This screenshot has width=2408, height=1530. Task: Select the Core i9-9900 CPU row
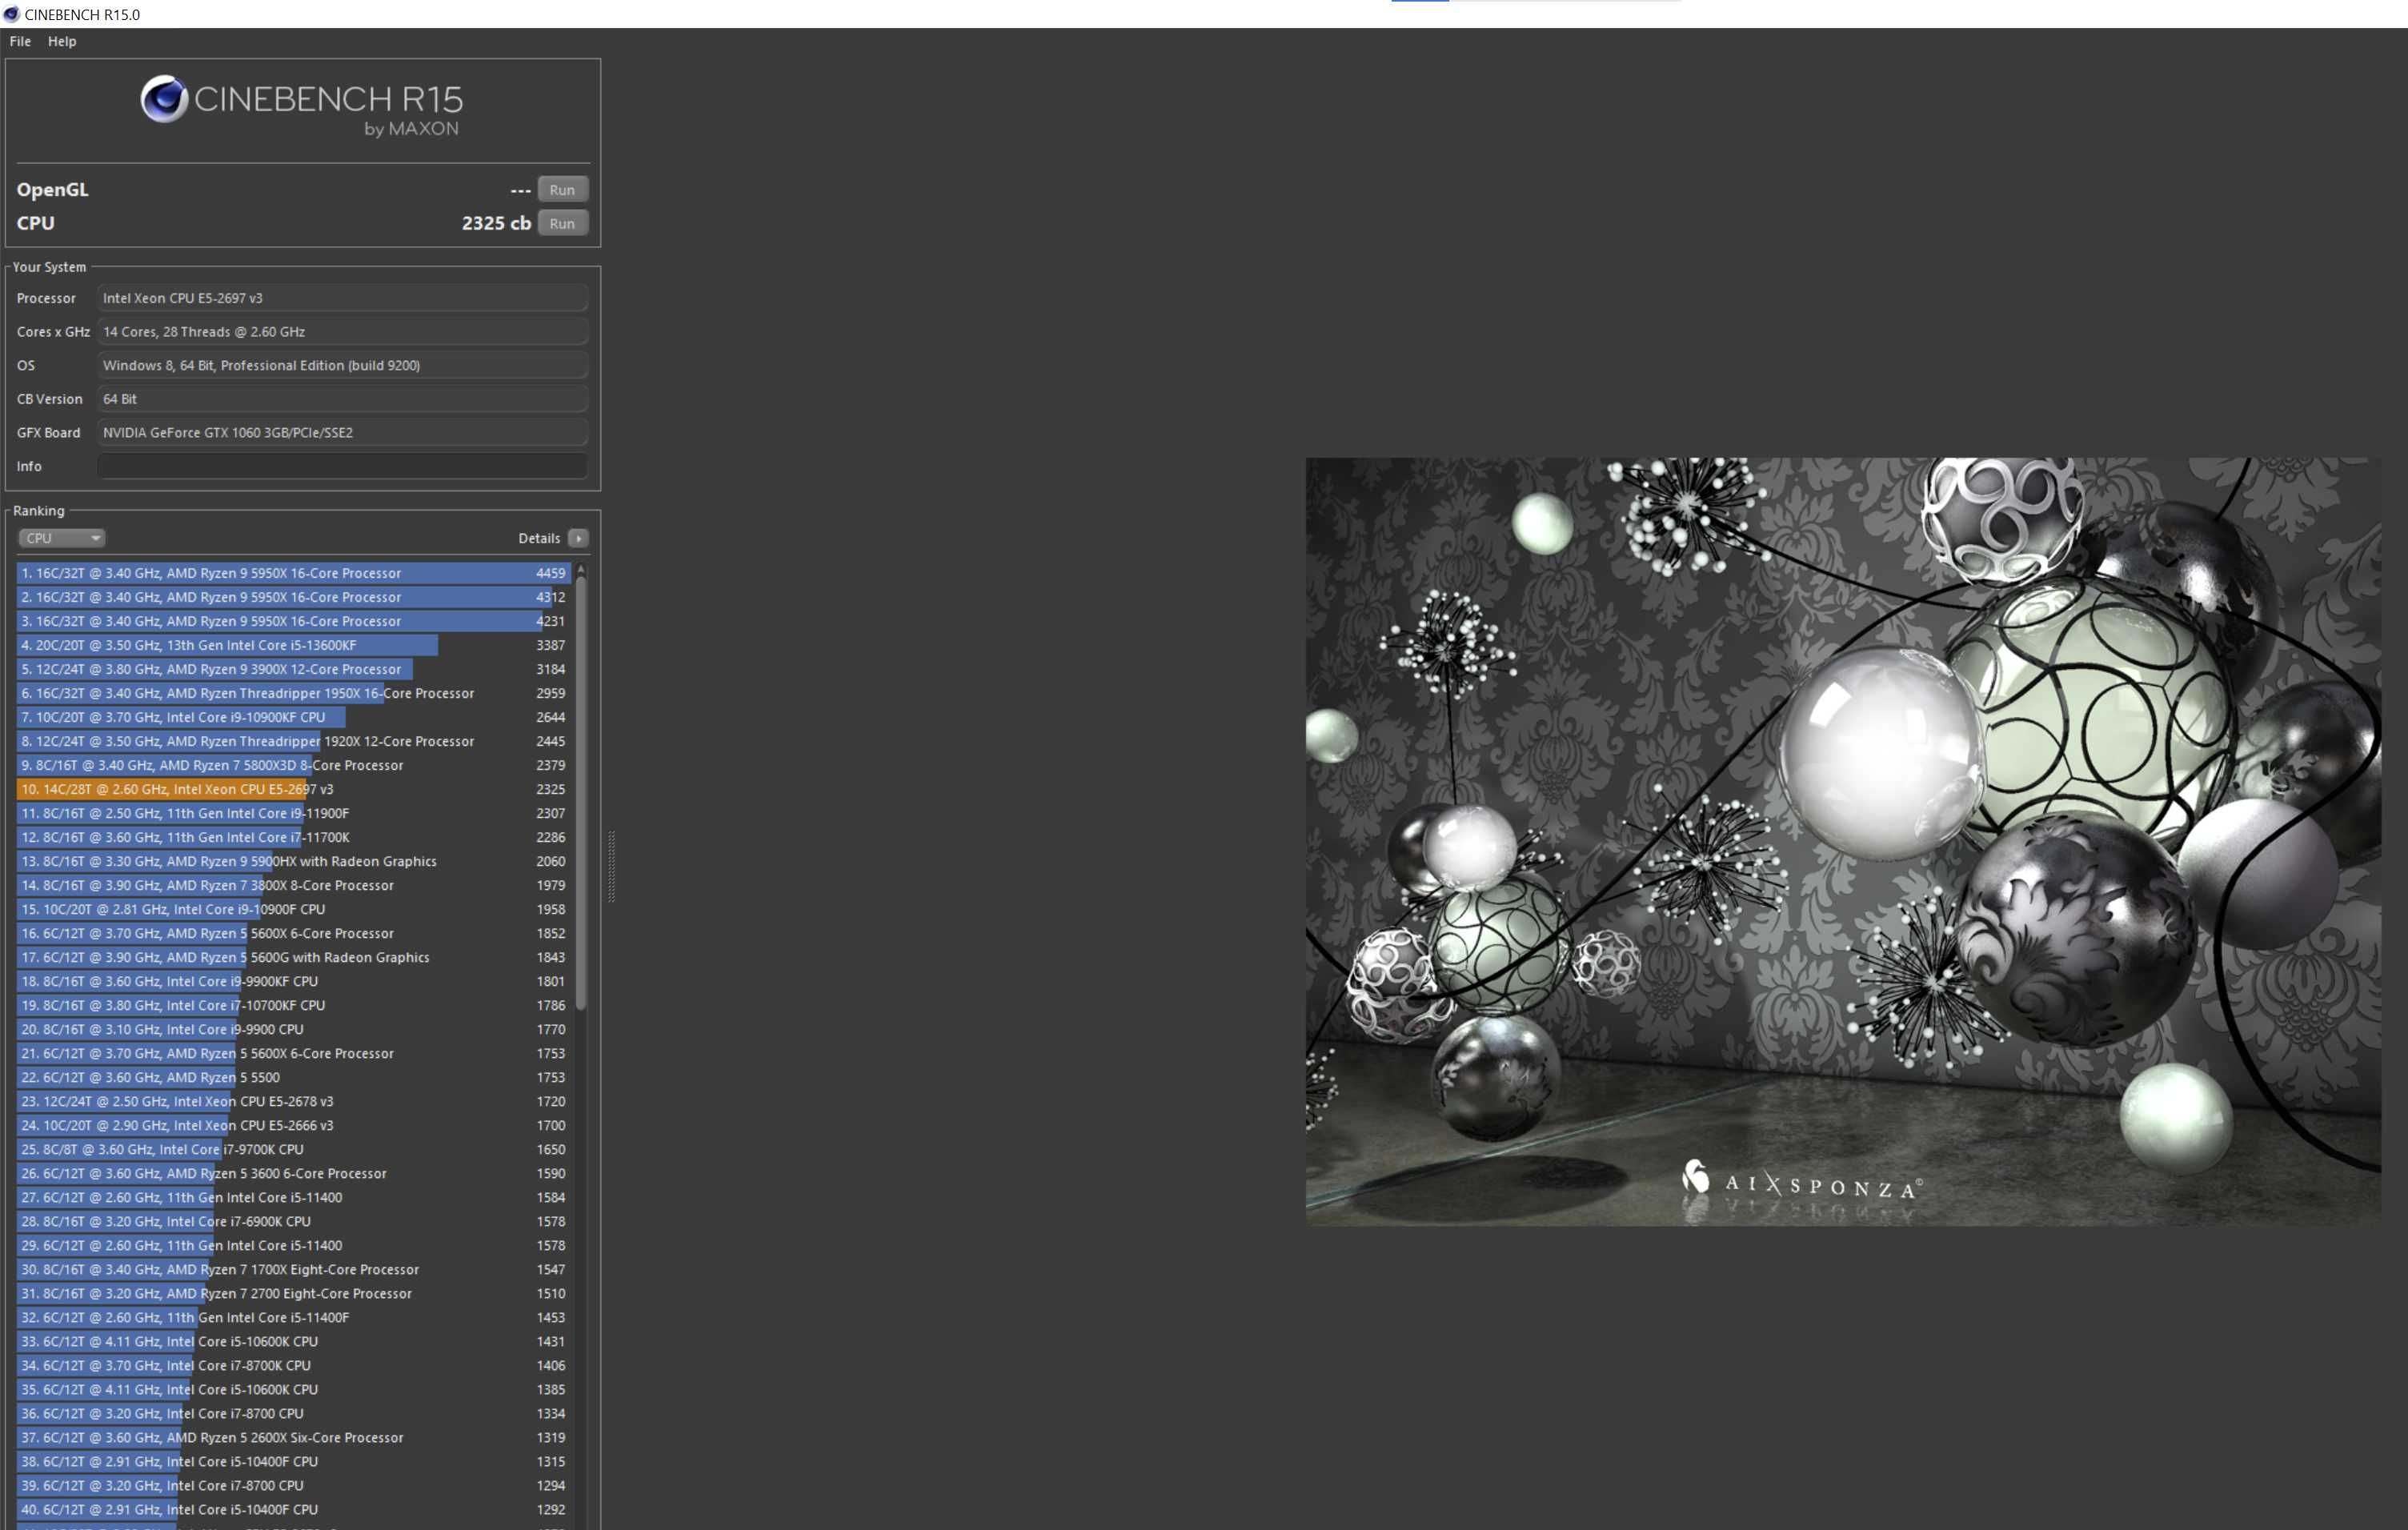point(294,1029)
